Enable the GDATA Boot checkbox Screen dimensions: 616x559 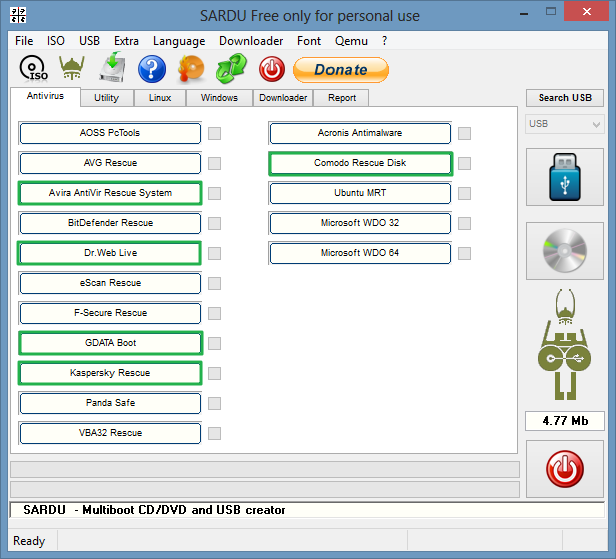click(214, 343)
